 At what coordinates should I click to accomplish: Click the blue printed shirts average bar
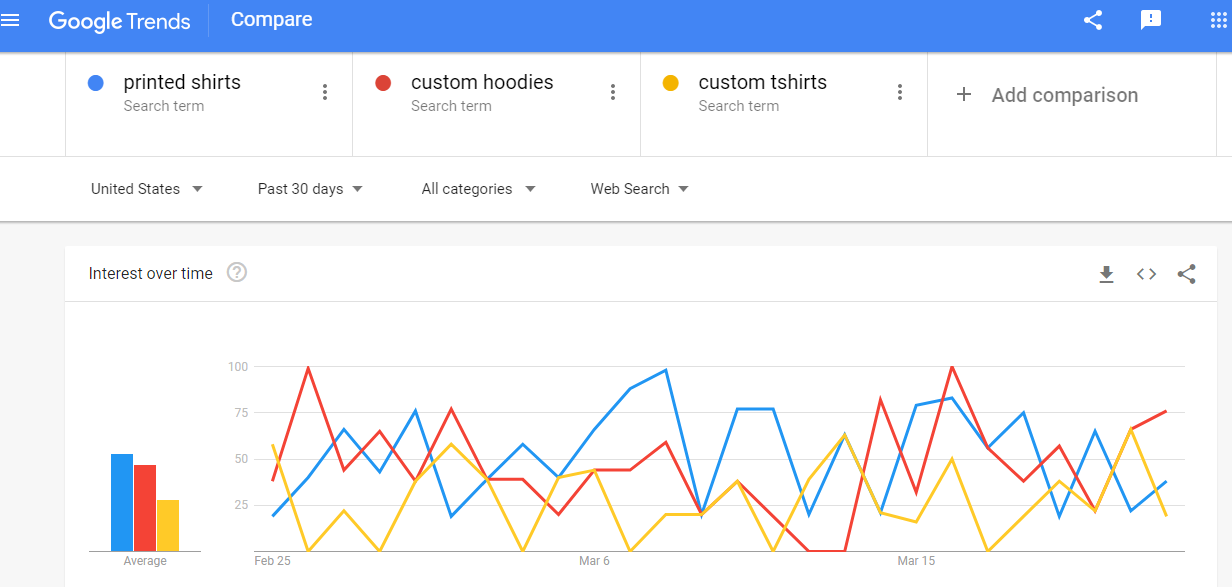[122, 502]
